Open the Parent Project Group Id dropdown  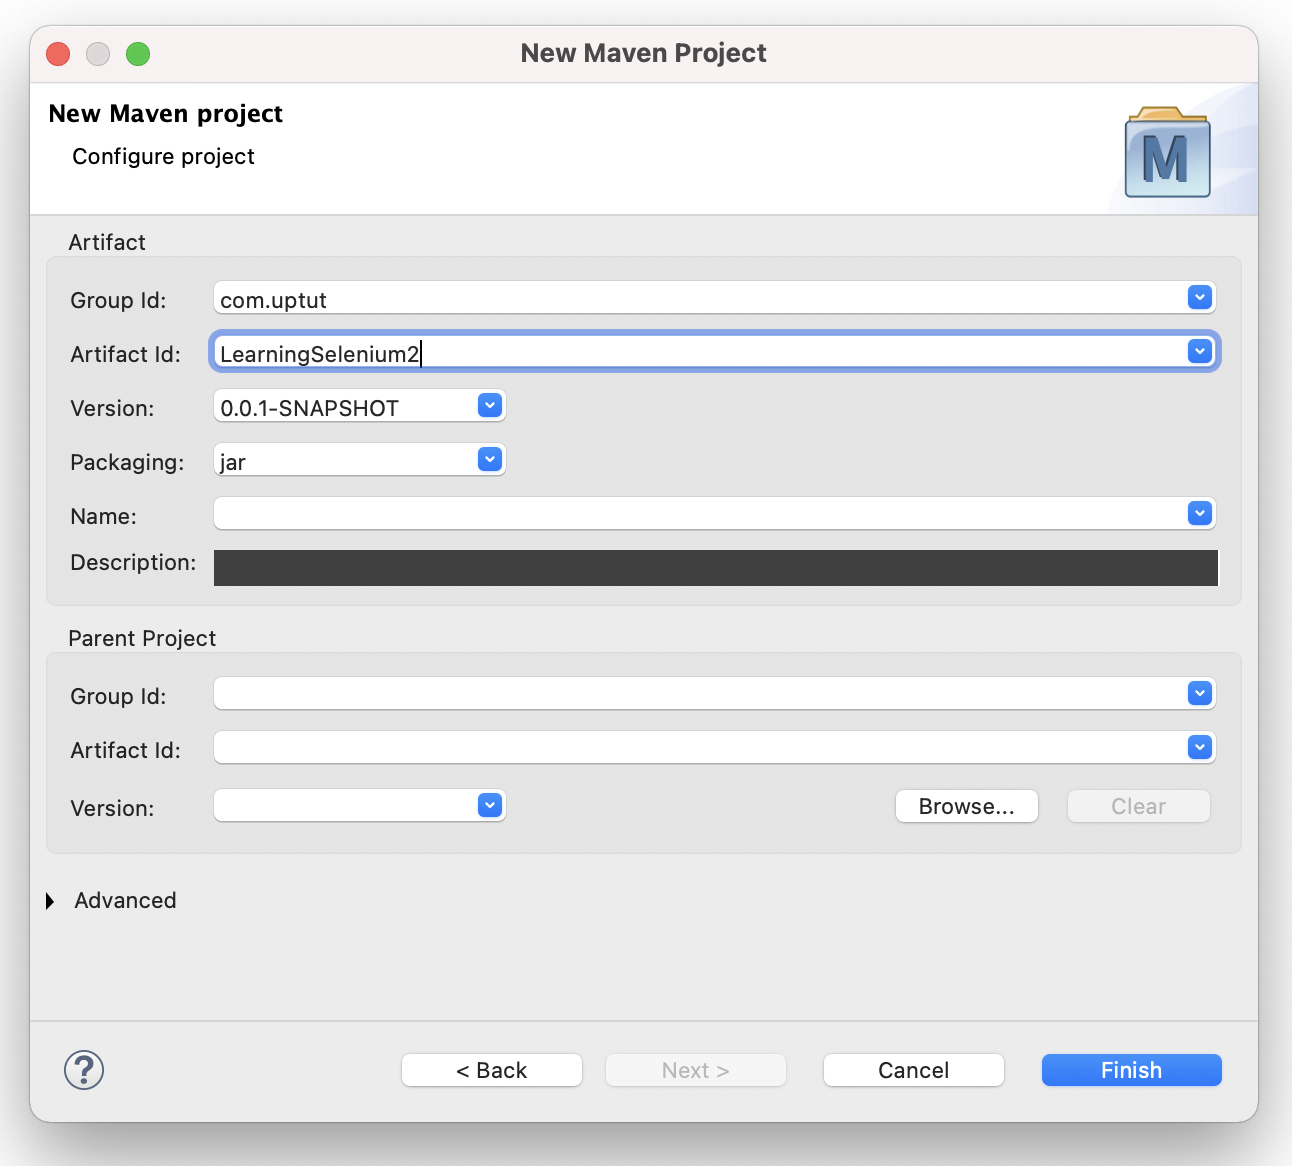click(1200, 693)
